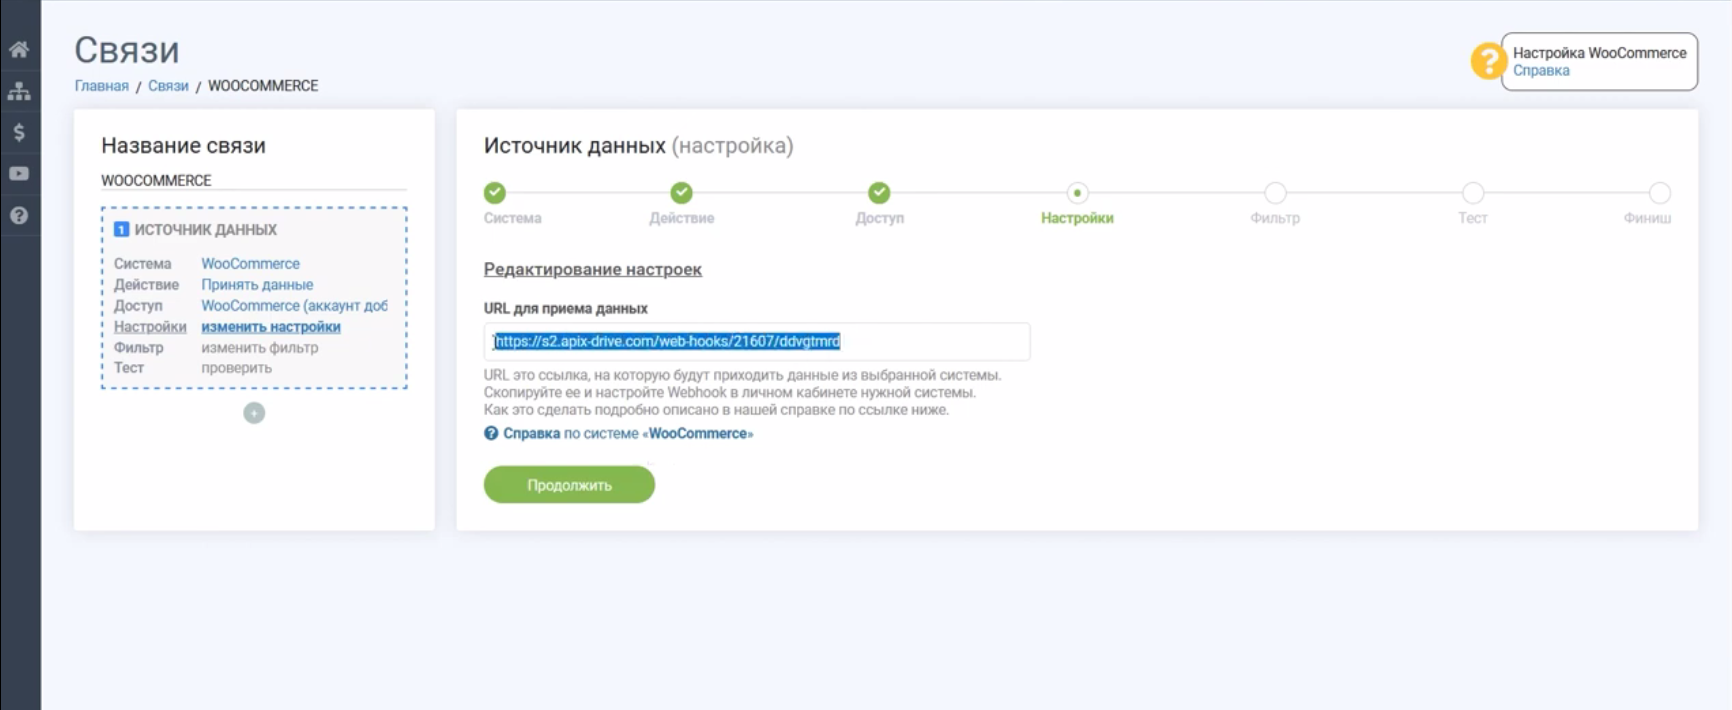This screenshot has height=710, width=1732.
Task: Click the Настройка WooCommerce bubble title
Action: 1599,53
